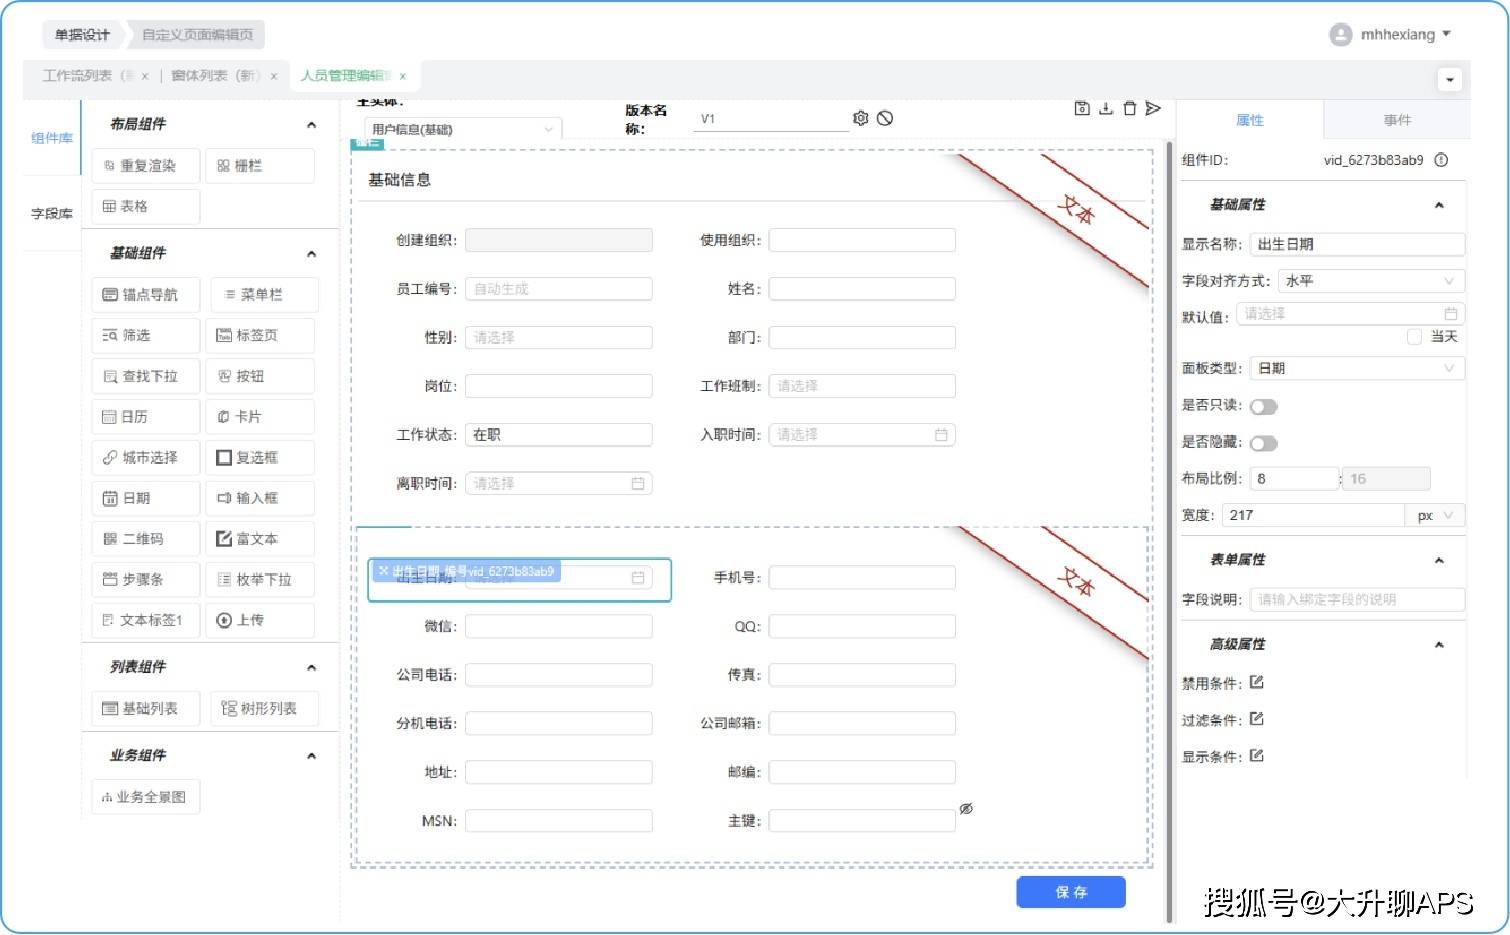Click the trash delete icon in top toolbar
Screen dimensions: 1510x935
(1129, 108)
